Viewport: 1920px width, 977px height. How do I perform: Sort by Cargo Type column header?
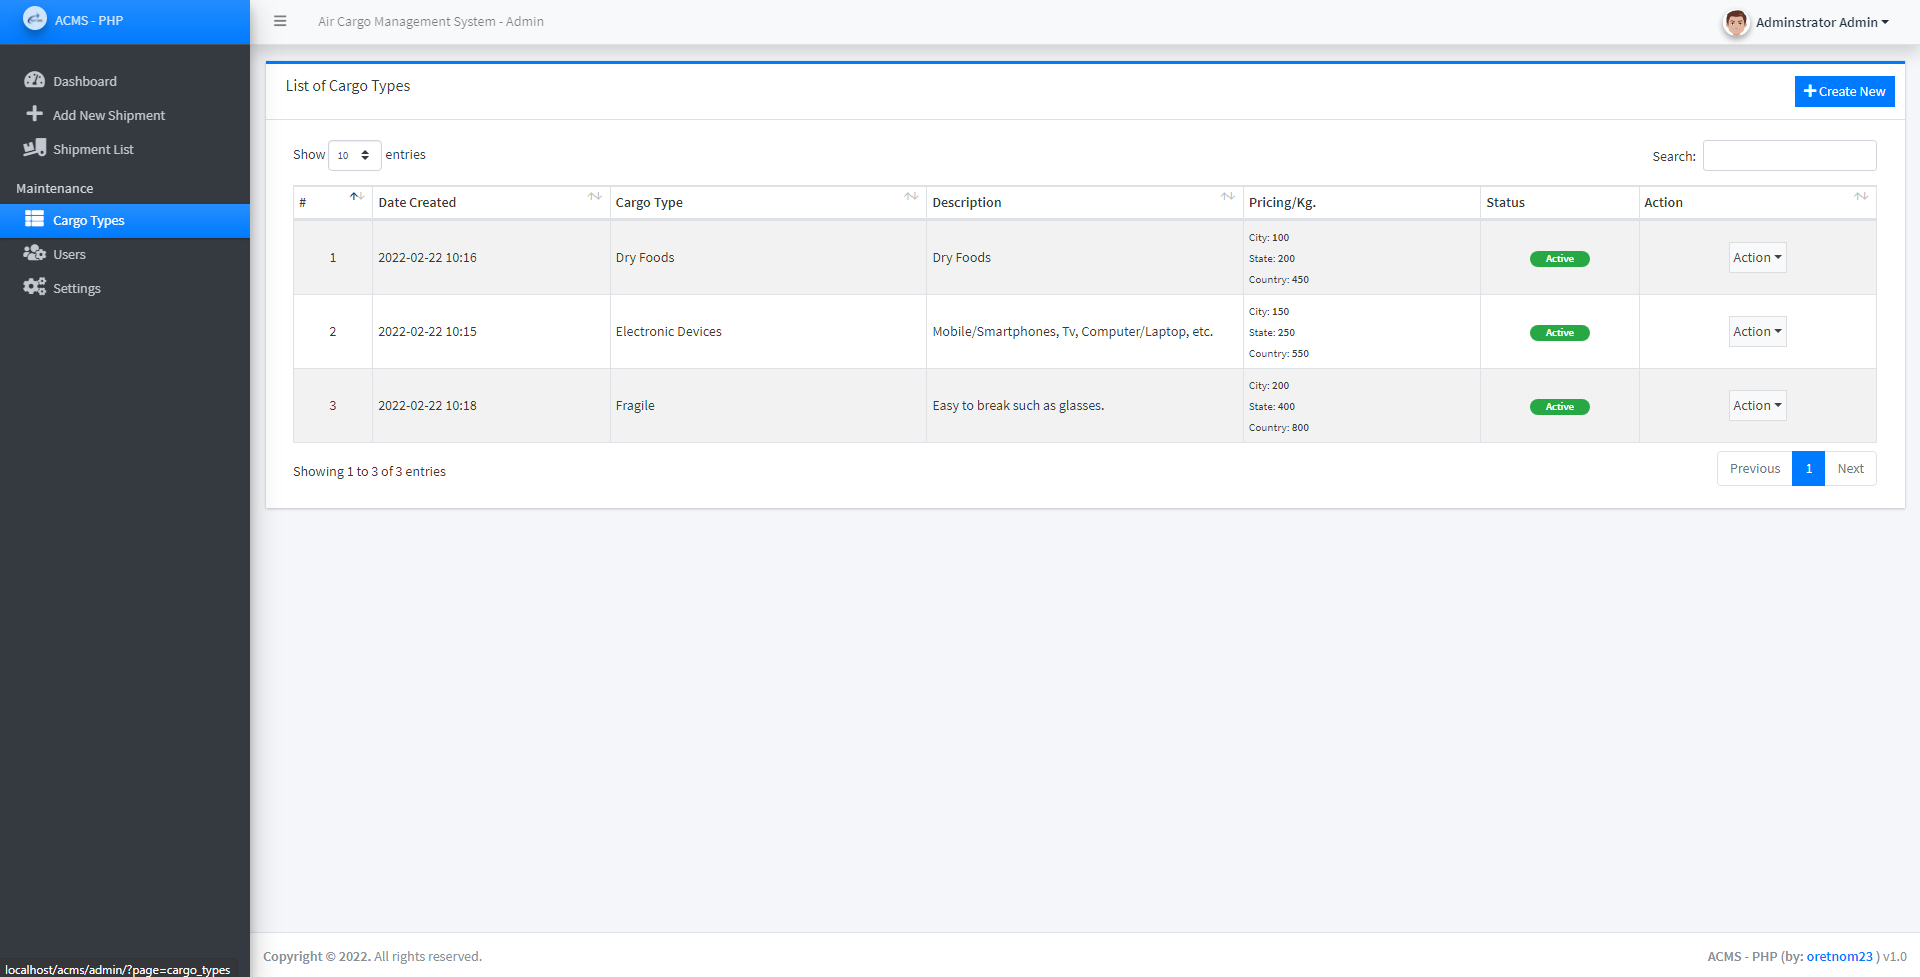[768, 202]
